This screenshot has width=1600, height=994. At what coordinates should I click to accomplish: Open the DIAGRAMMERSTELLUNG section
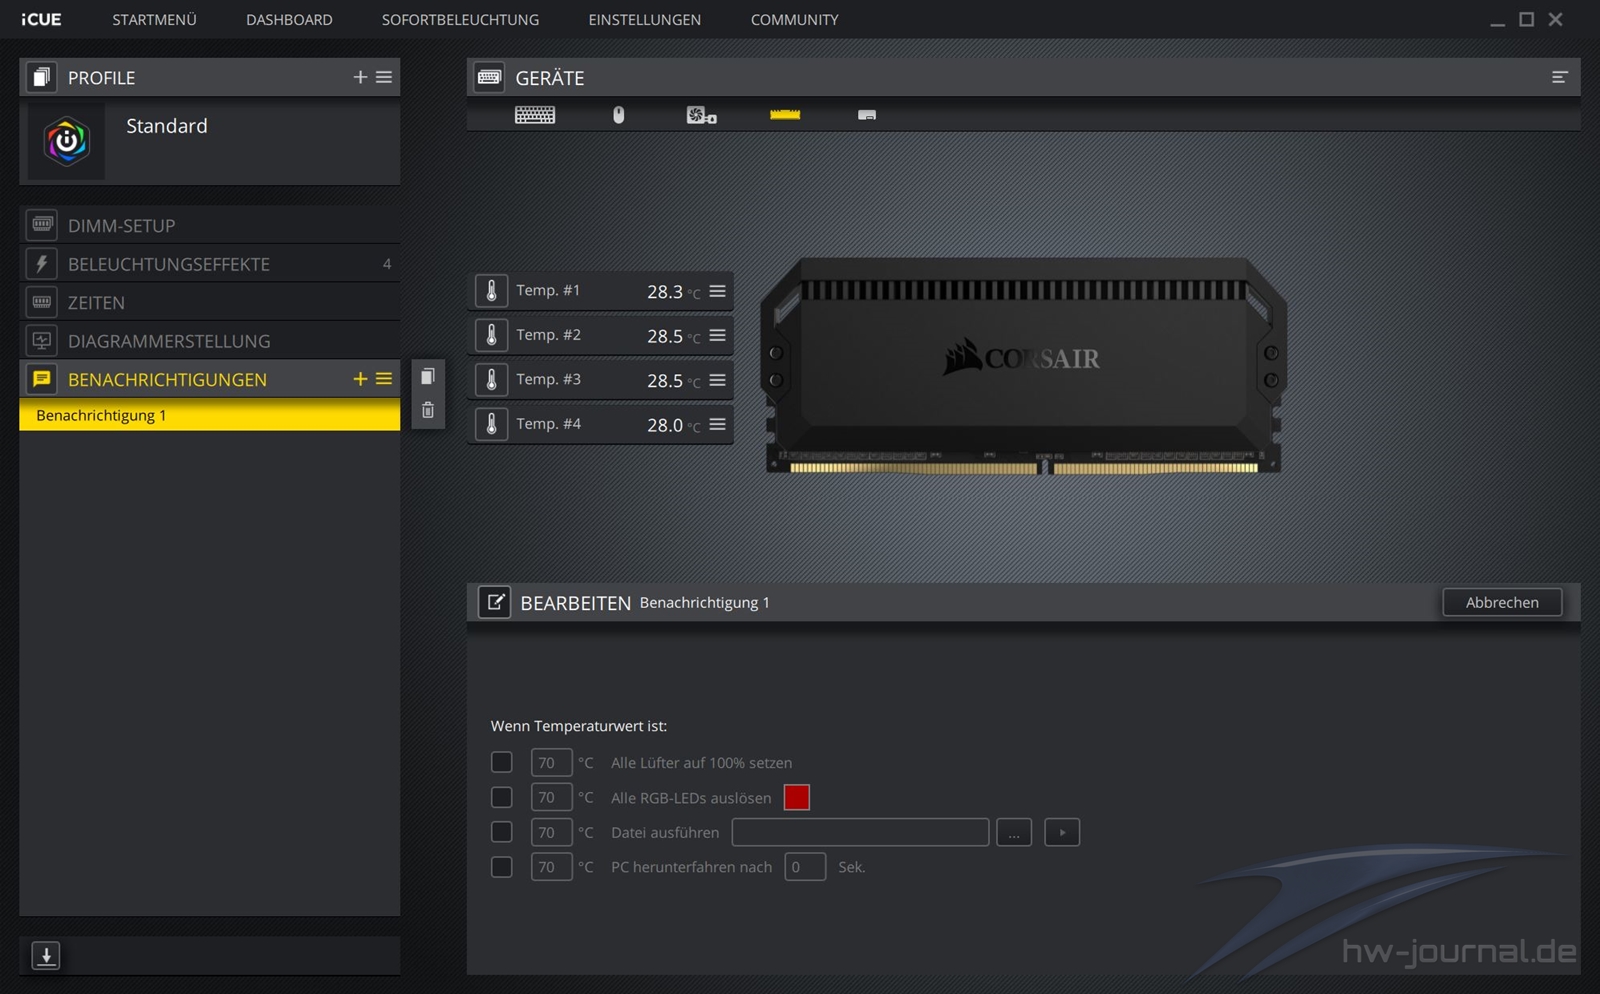click(210, 341)
